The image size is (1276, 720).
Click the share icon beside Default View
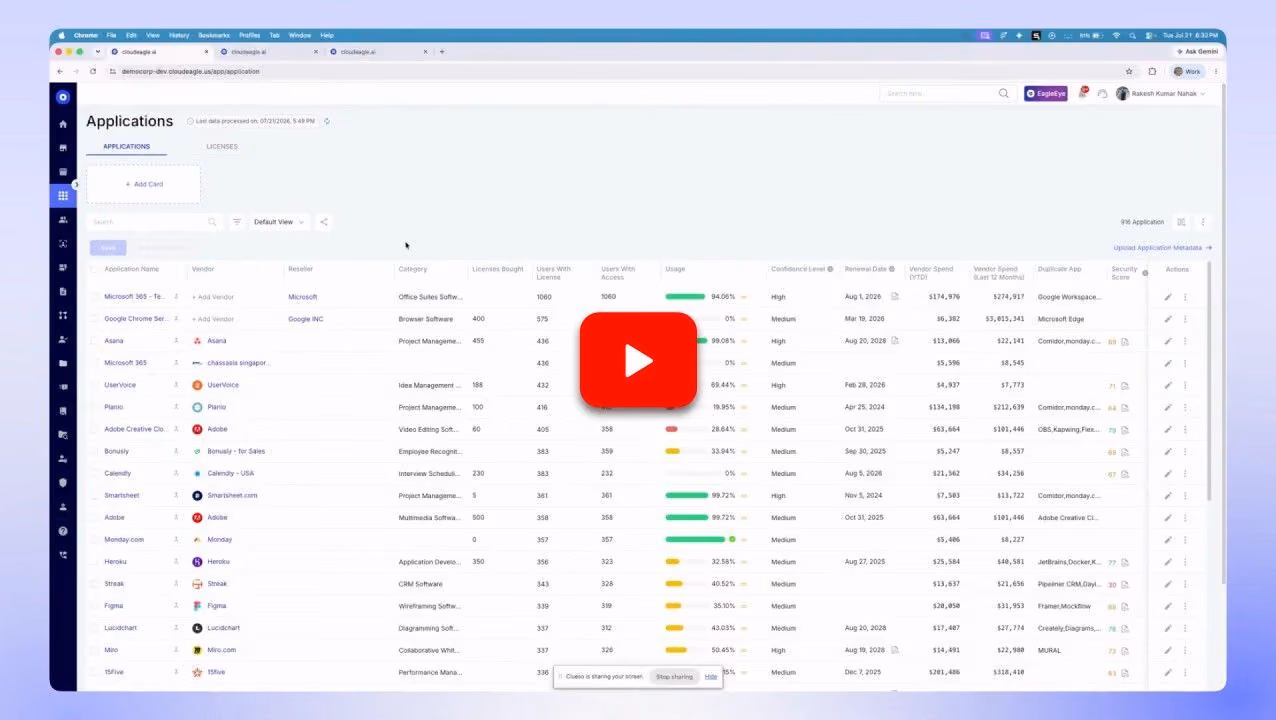[x=324, y=222]
